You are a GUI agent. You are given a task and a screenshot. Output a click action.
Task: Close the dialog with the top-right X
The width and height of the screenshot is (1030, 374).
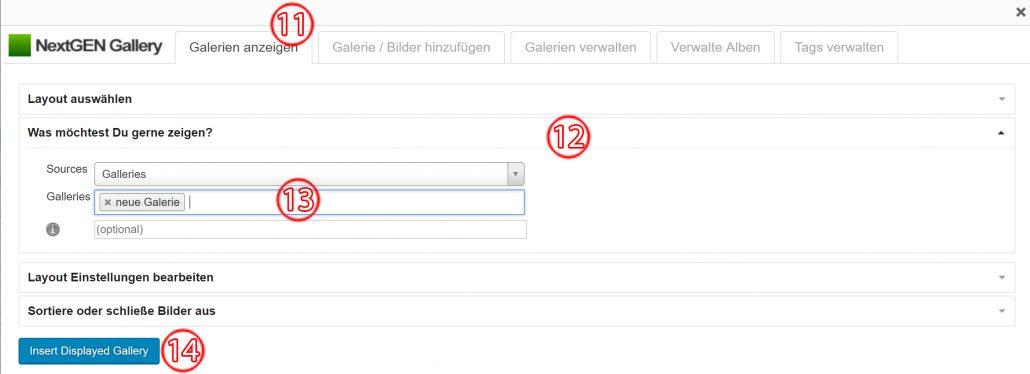[1019, 12]
